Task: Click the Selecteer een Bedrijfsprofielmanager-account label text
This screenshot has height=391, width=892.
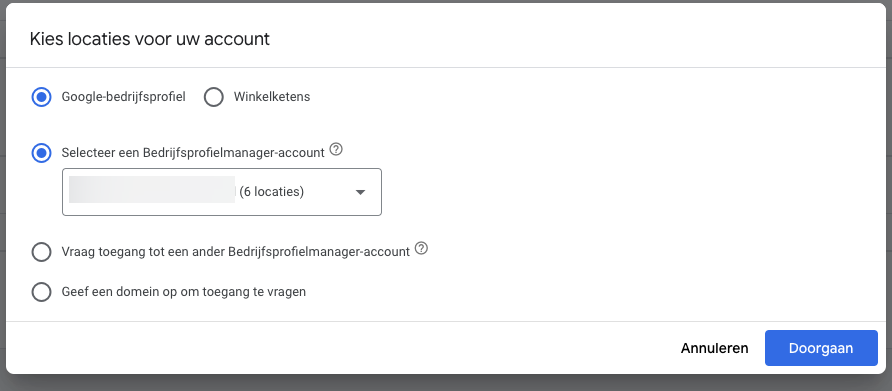Action: tap(193, 153)
